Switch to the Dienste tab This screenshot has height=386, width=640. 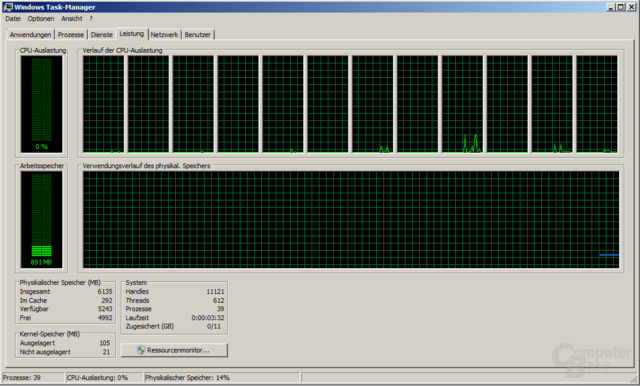click(x=102, y=35)
